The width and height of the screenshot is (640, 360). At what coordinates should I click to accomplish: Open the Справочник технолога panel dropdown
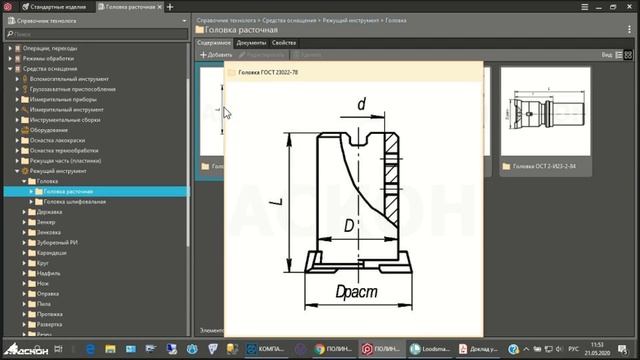point(184,20)
